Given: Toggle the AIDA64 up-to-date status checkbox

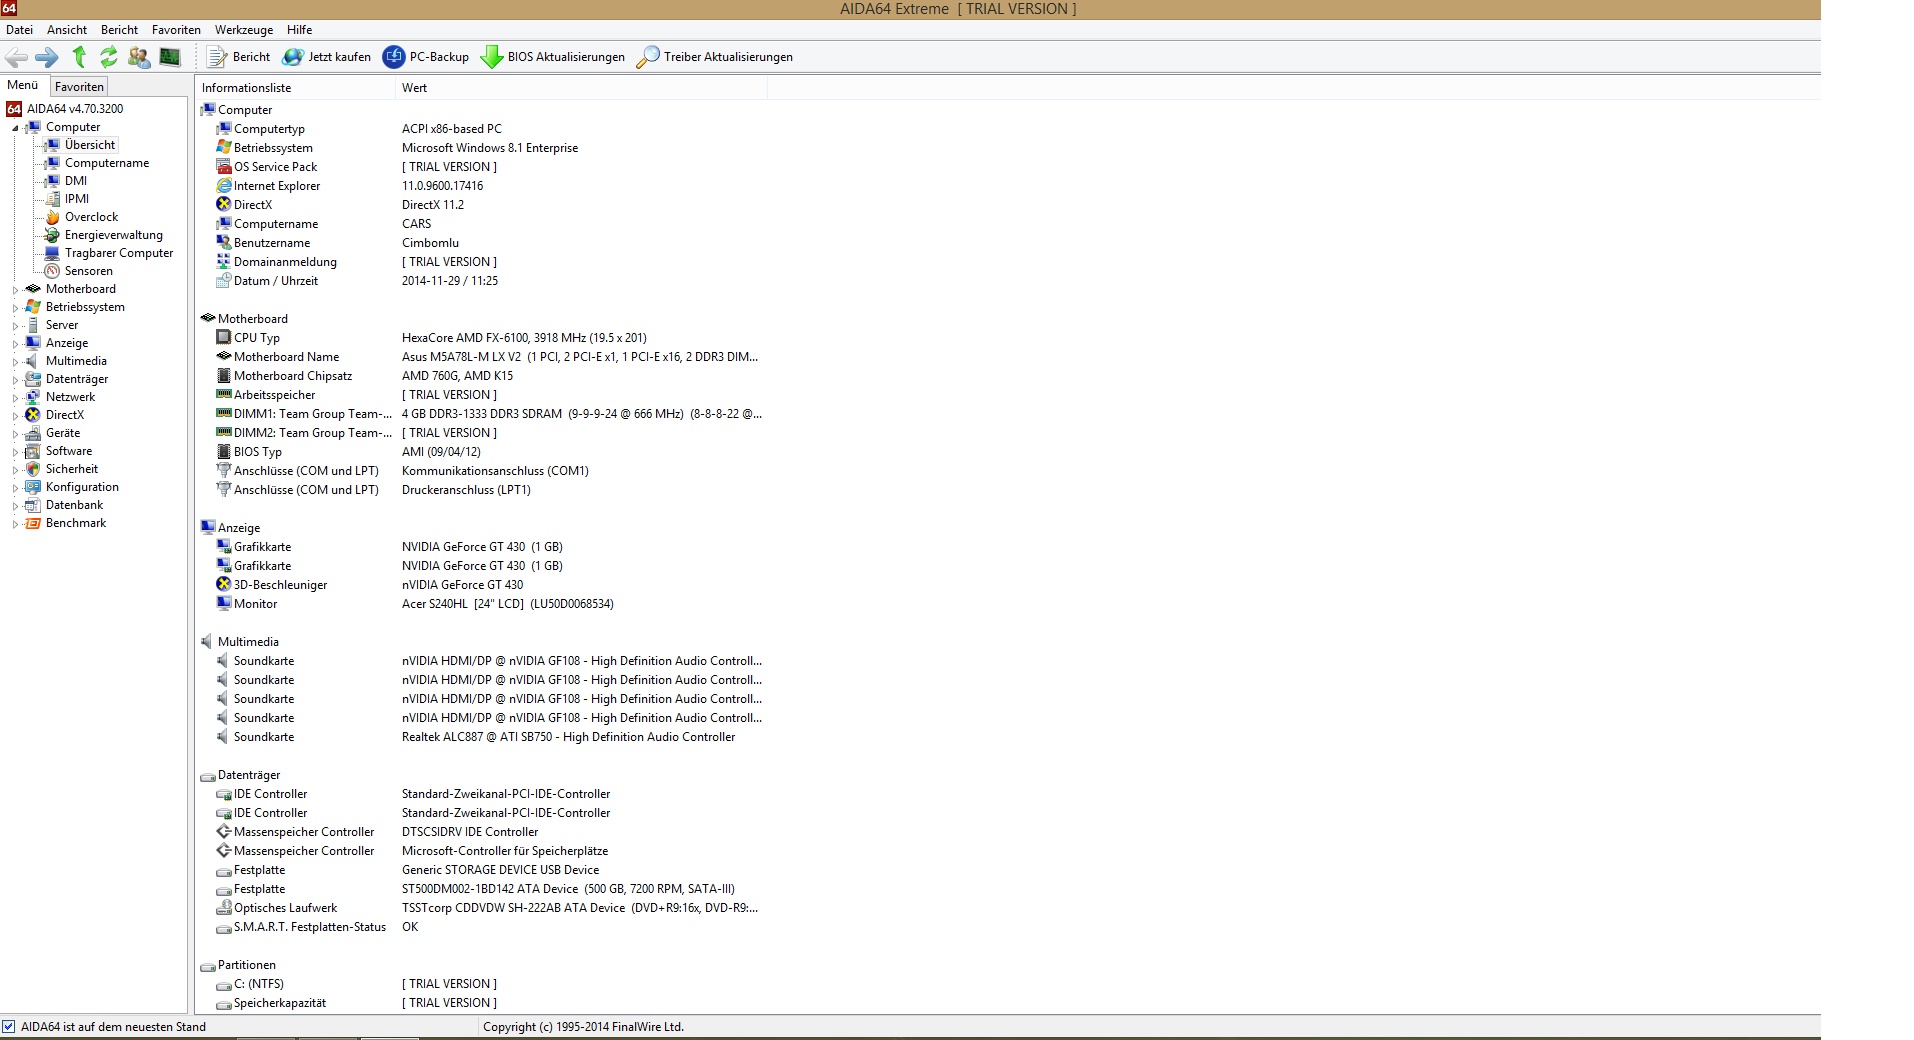Looking at the screenshot, I should [9, 1026].
